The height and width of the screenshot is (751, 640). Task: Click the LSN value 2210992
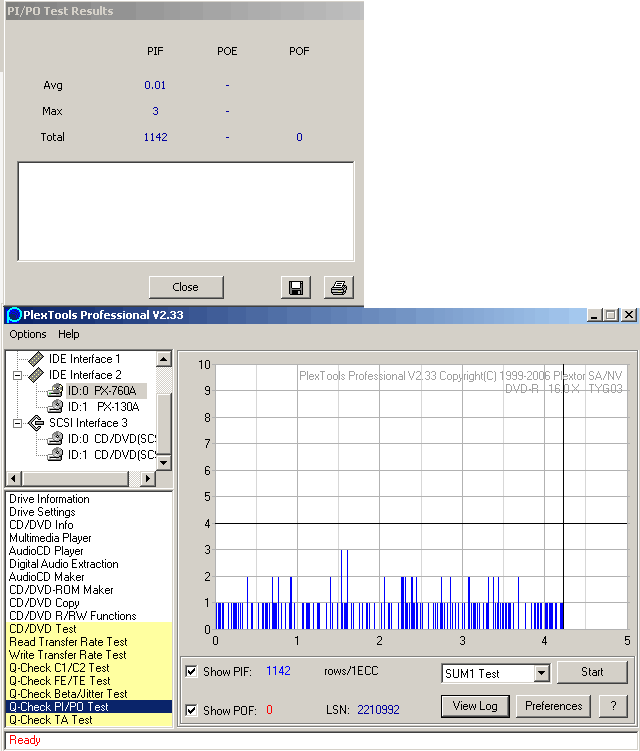pyautogui.click(x=378, y=710)
